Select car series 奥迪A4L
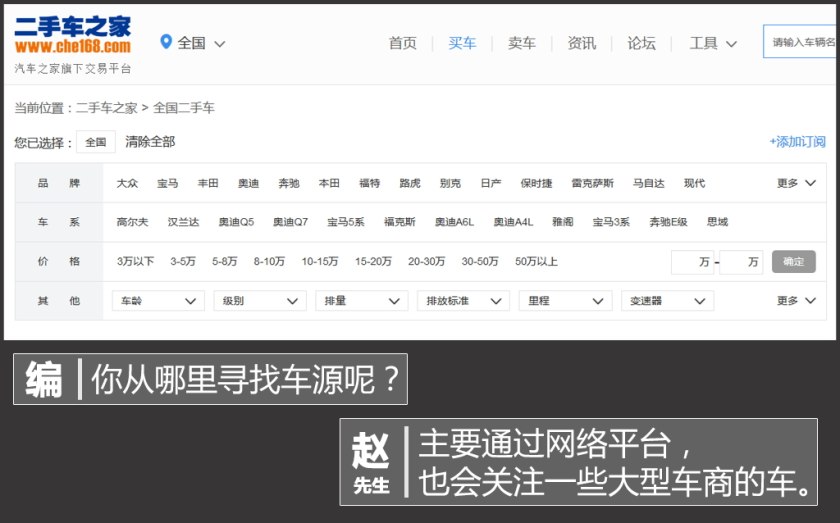This screenshot has height=523, width=840. pos(513,222)
